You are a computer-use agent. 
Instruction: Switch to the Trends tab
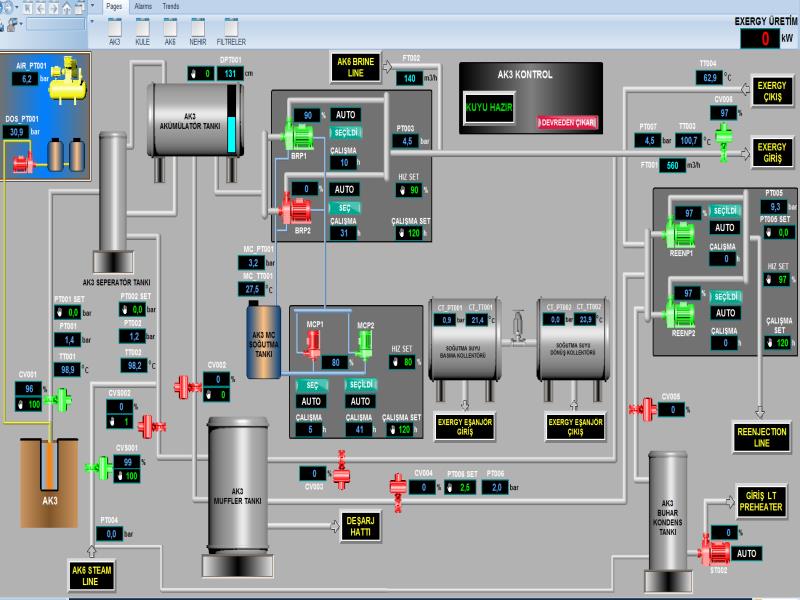tap(171, 7)
